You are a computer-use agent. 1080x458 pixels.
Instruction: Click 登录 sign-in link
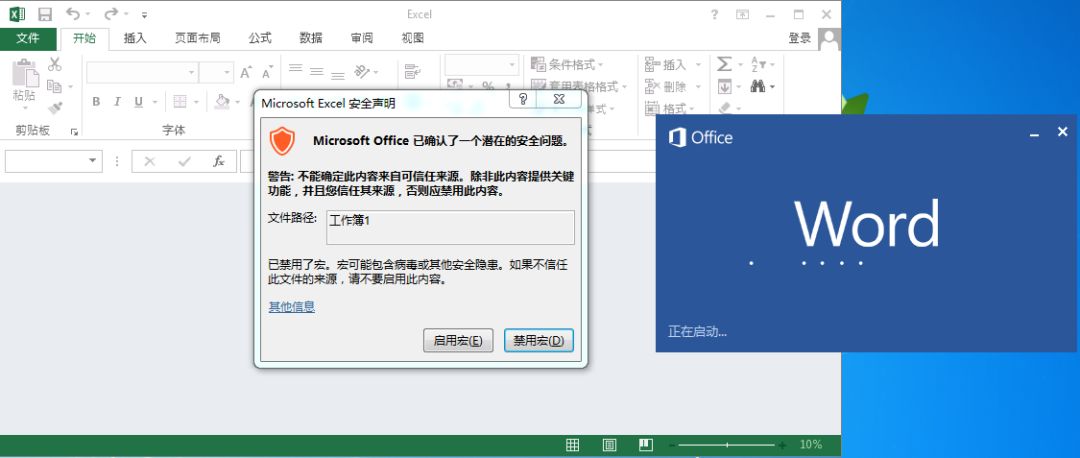click(800, 39)
